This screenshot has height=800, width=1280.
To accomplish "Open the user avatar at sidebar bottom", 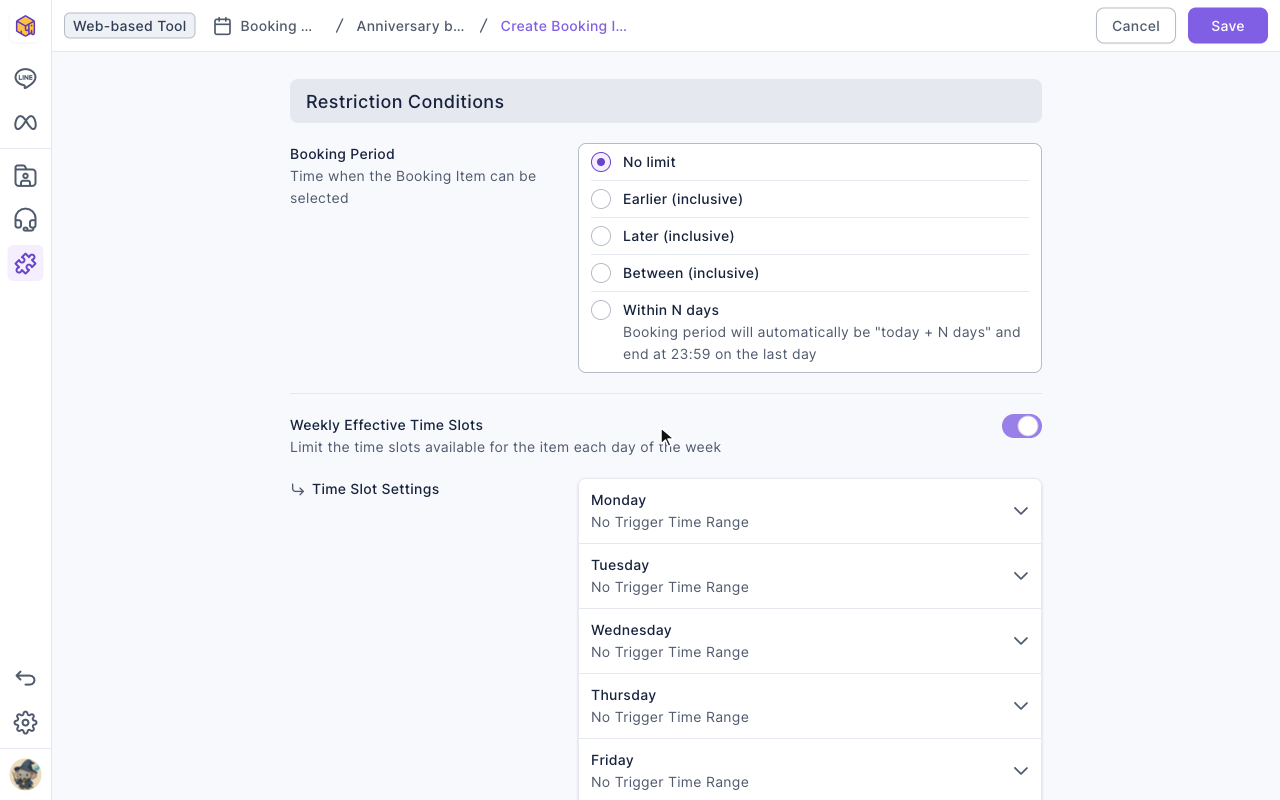I will (x=25, y=775).
